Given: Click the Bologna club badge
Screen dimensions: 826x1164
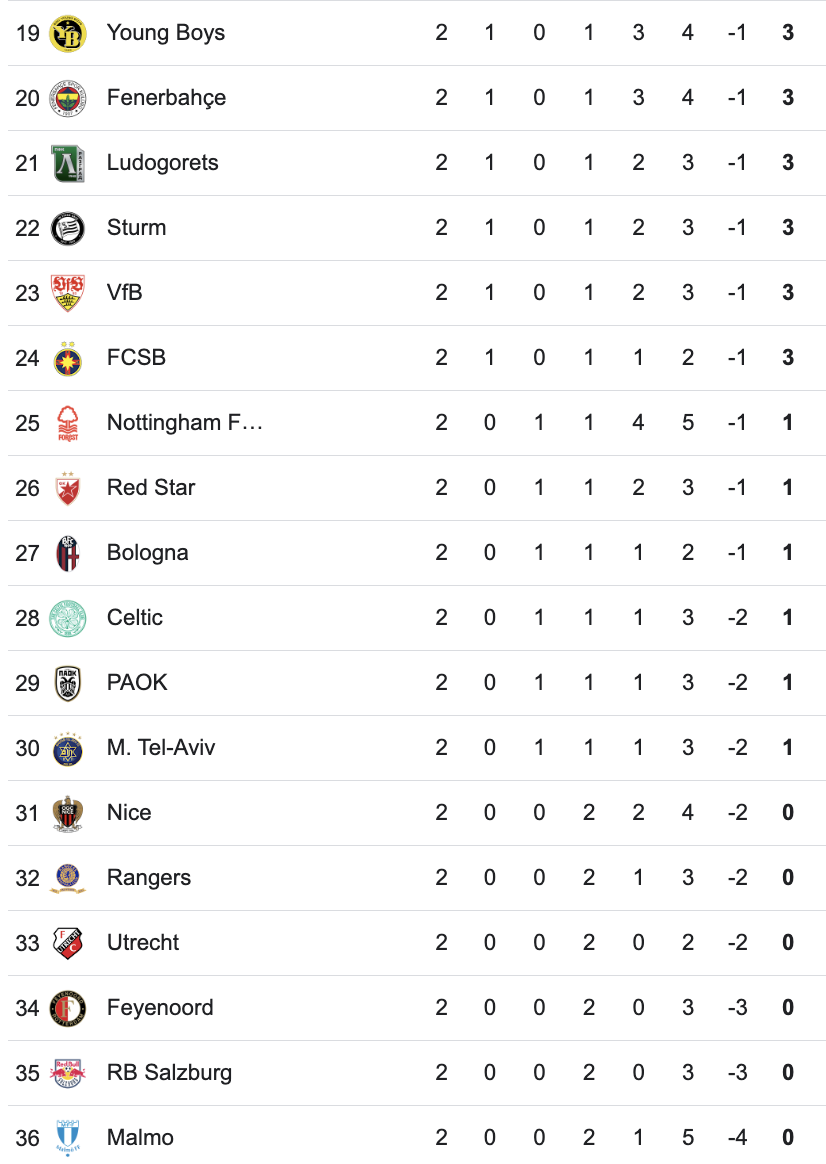Looking at the screenshot, I should pyautogui.click(x=68, y=553).
